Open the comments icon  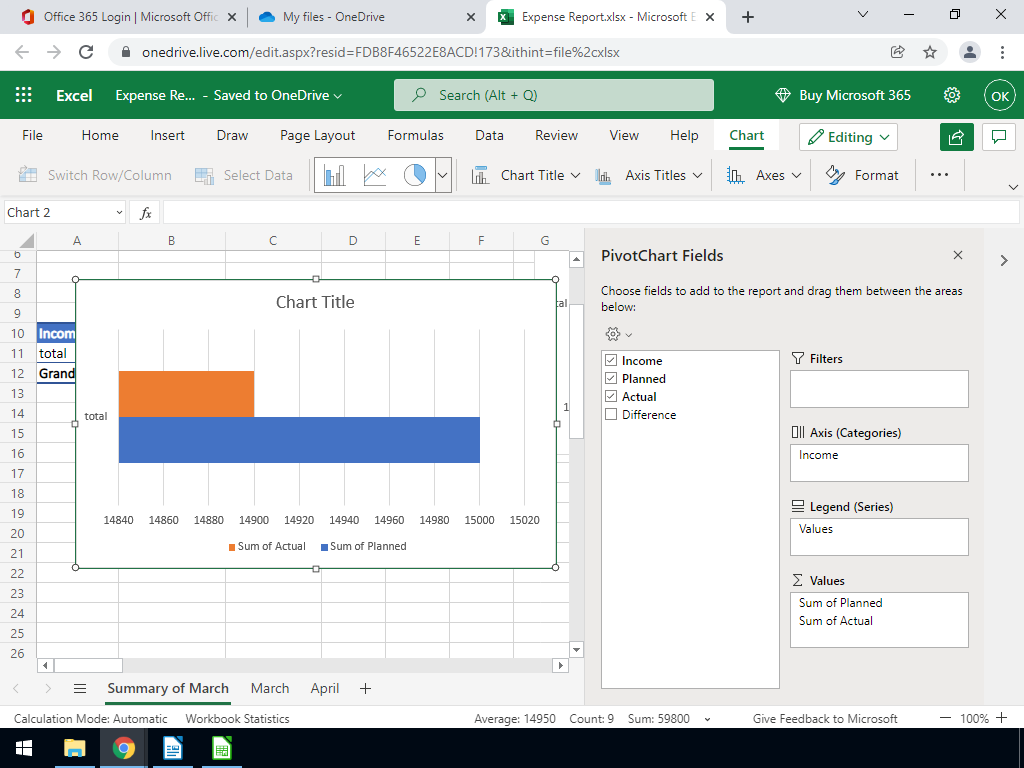coord(998,137)
